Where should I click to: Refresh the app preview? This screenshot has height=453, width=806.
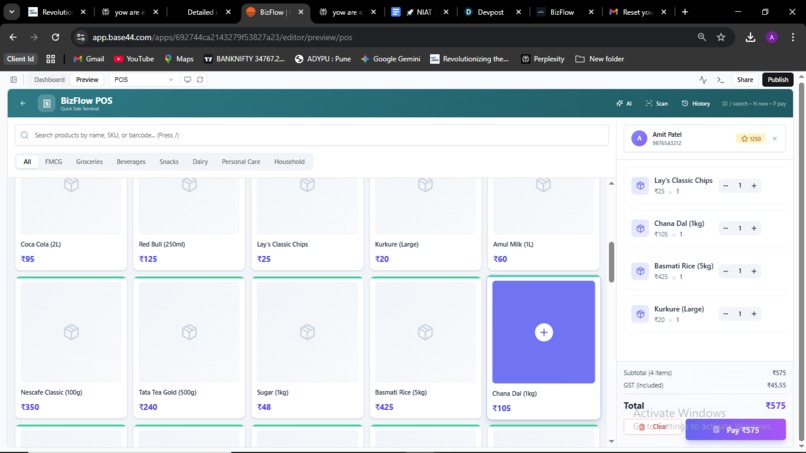(200, 80)
